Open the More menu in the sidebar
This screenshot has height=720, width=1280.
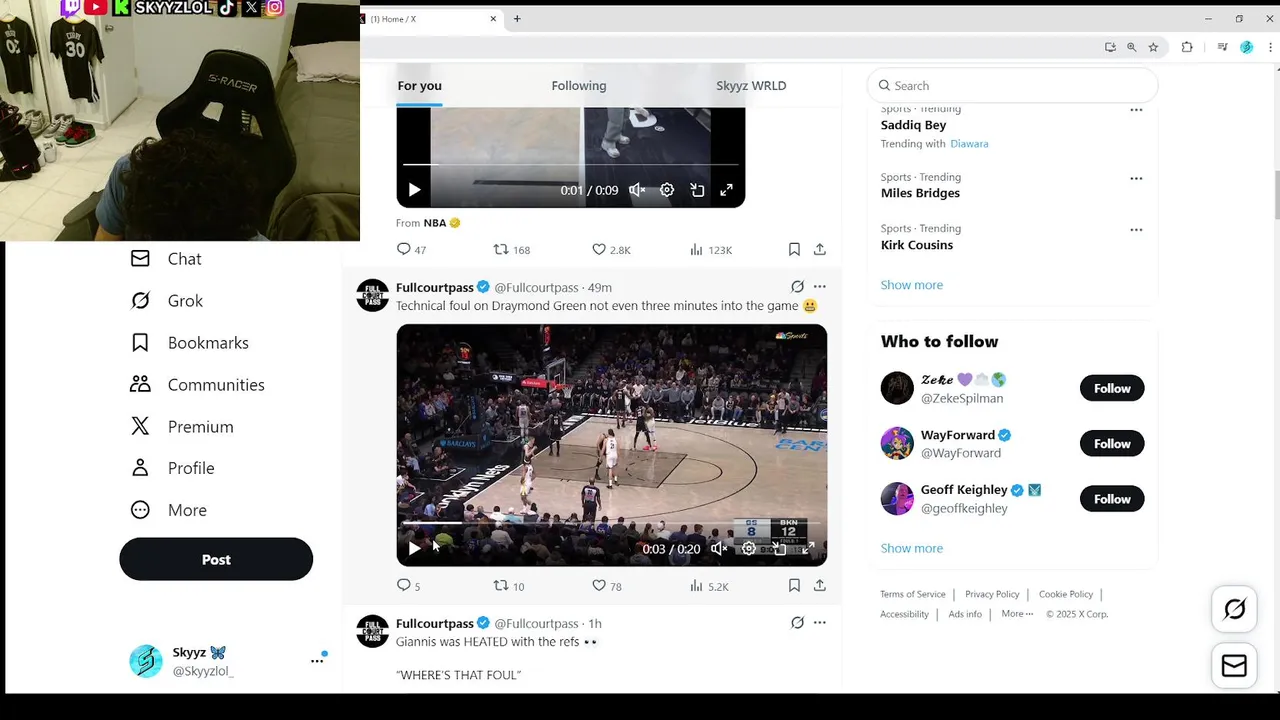[168, 510]
